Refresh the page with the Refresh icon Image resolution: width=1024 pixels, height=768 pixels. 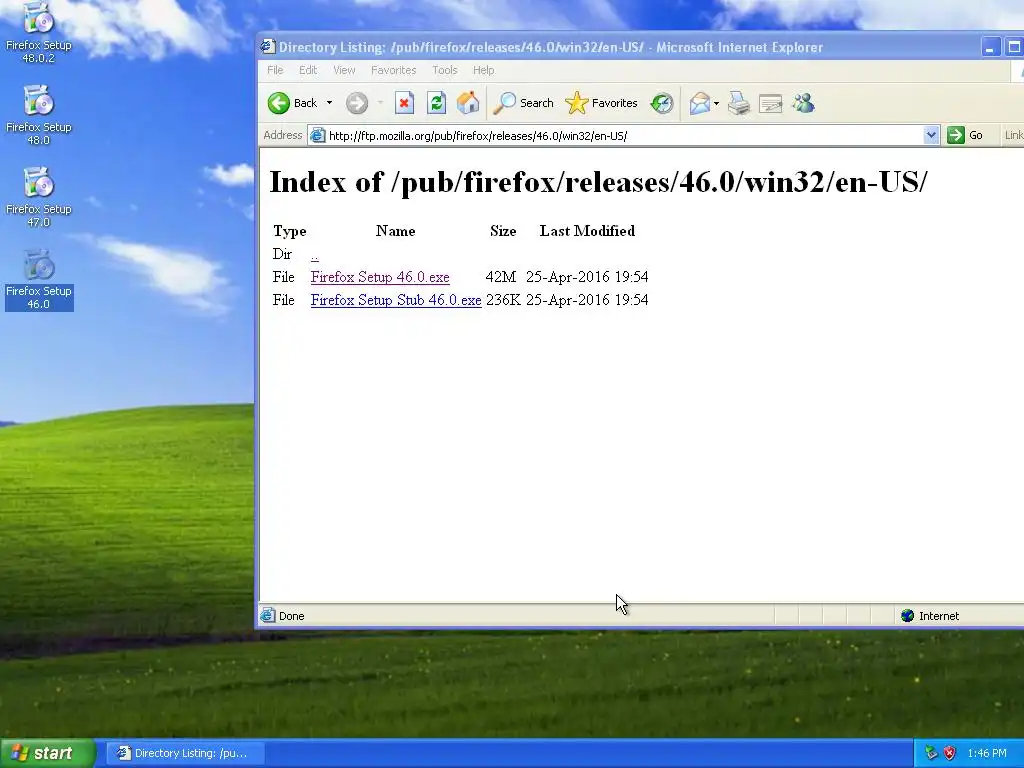[x=436, y=103]
